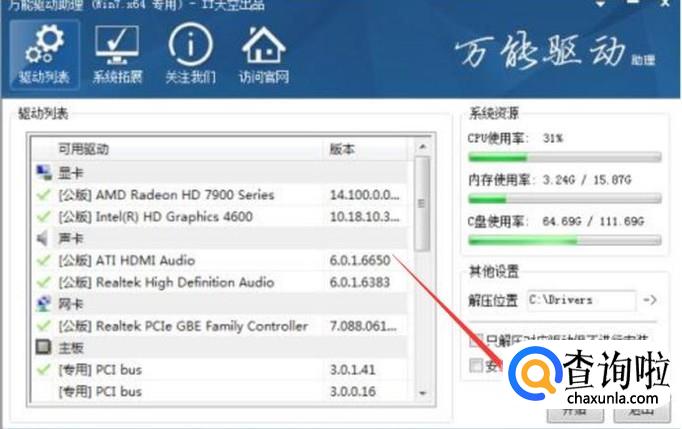This screenshot has height=429, width=682.
Task: Click the 主板 motherboard icon
Action: click(43, 347)
